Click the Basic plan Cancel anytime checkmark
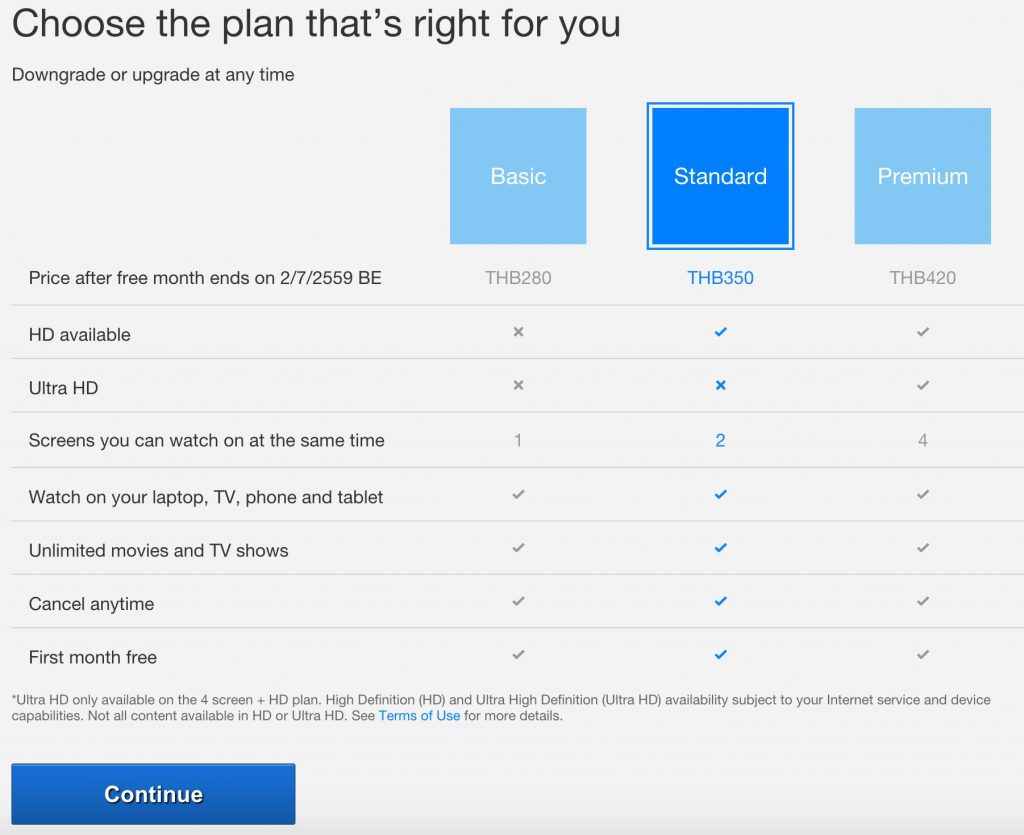Screen dimensions: 1024x835 (x=518, y=601)
